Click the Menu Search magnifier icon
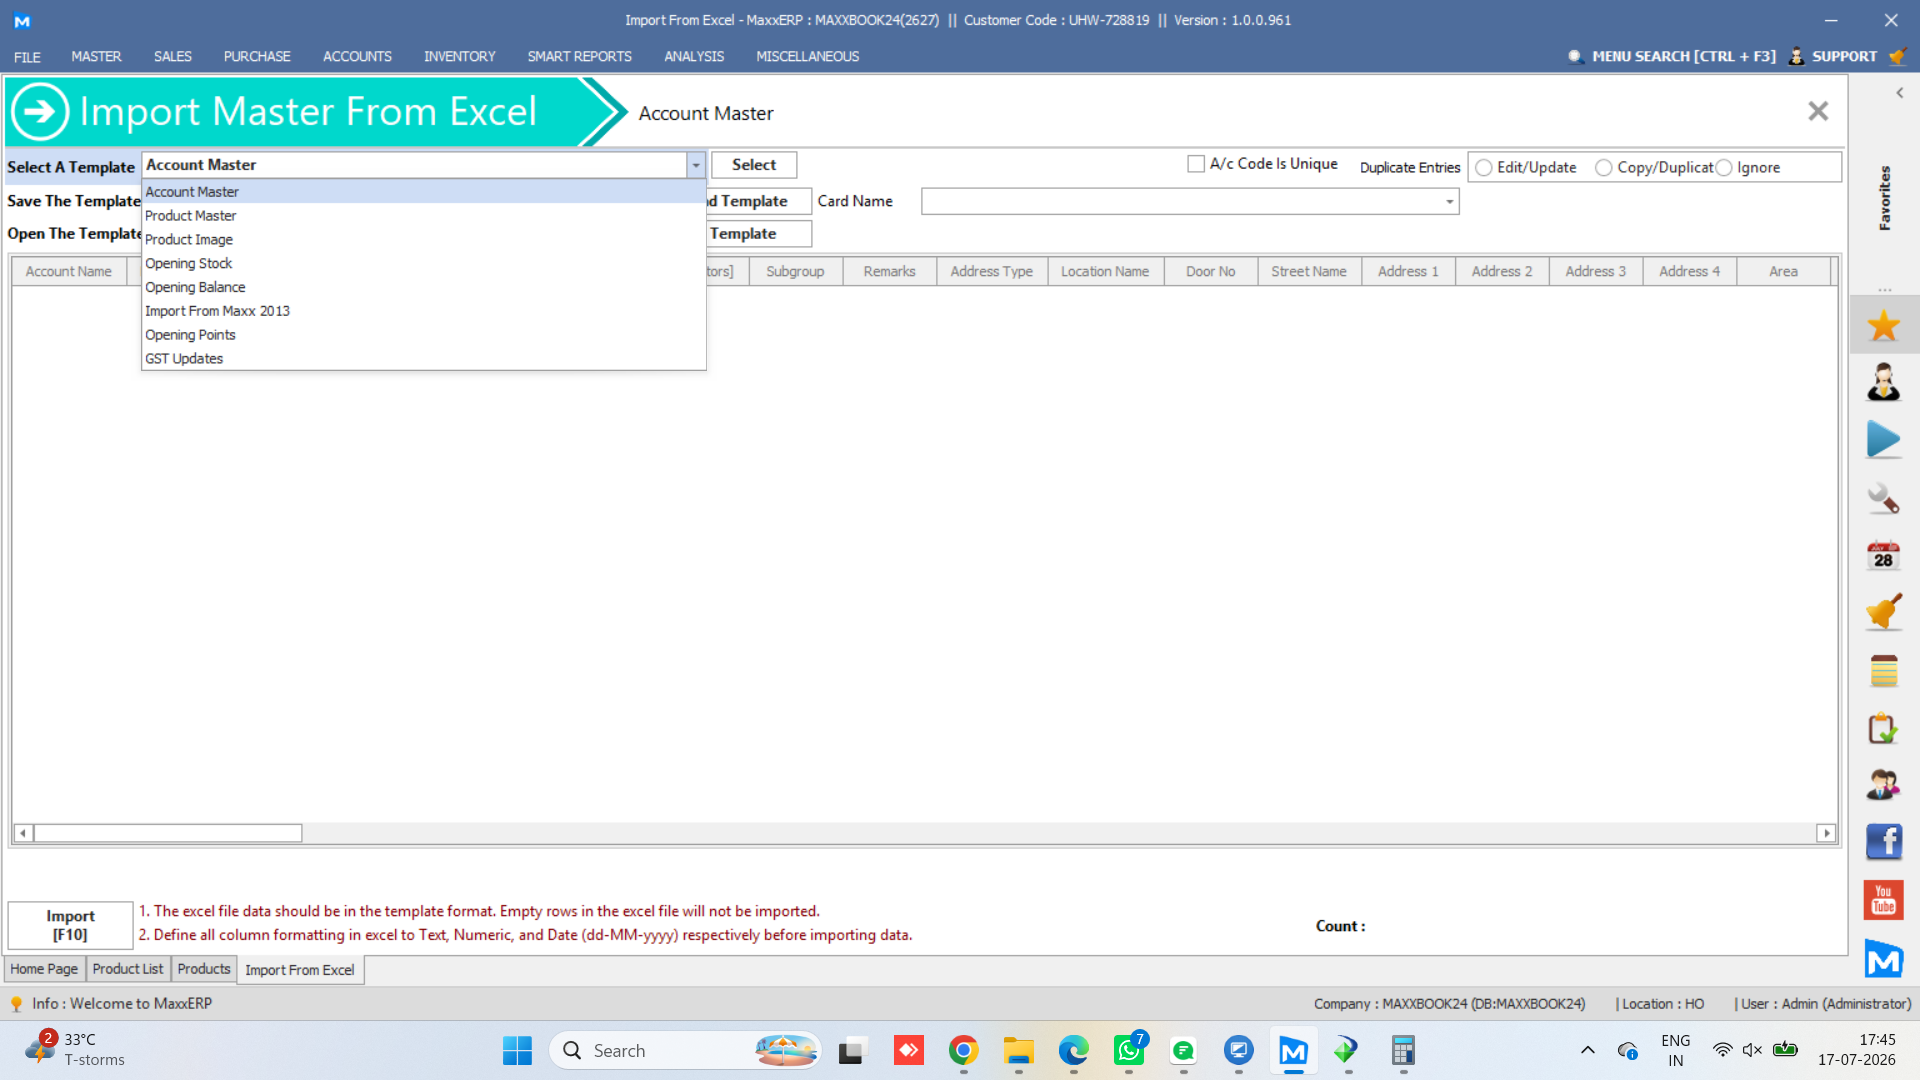1920x1080 pixels. [1575, 56]
